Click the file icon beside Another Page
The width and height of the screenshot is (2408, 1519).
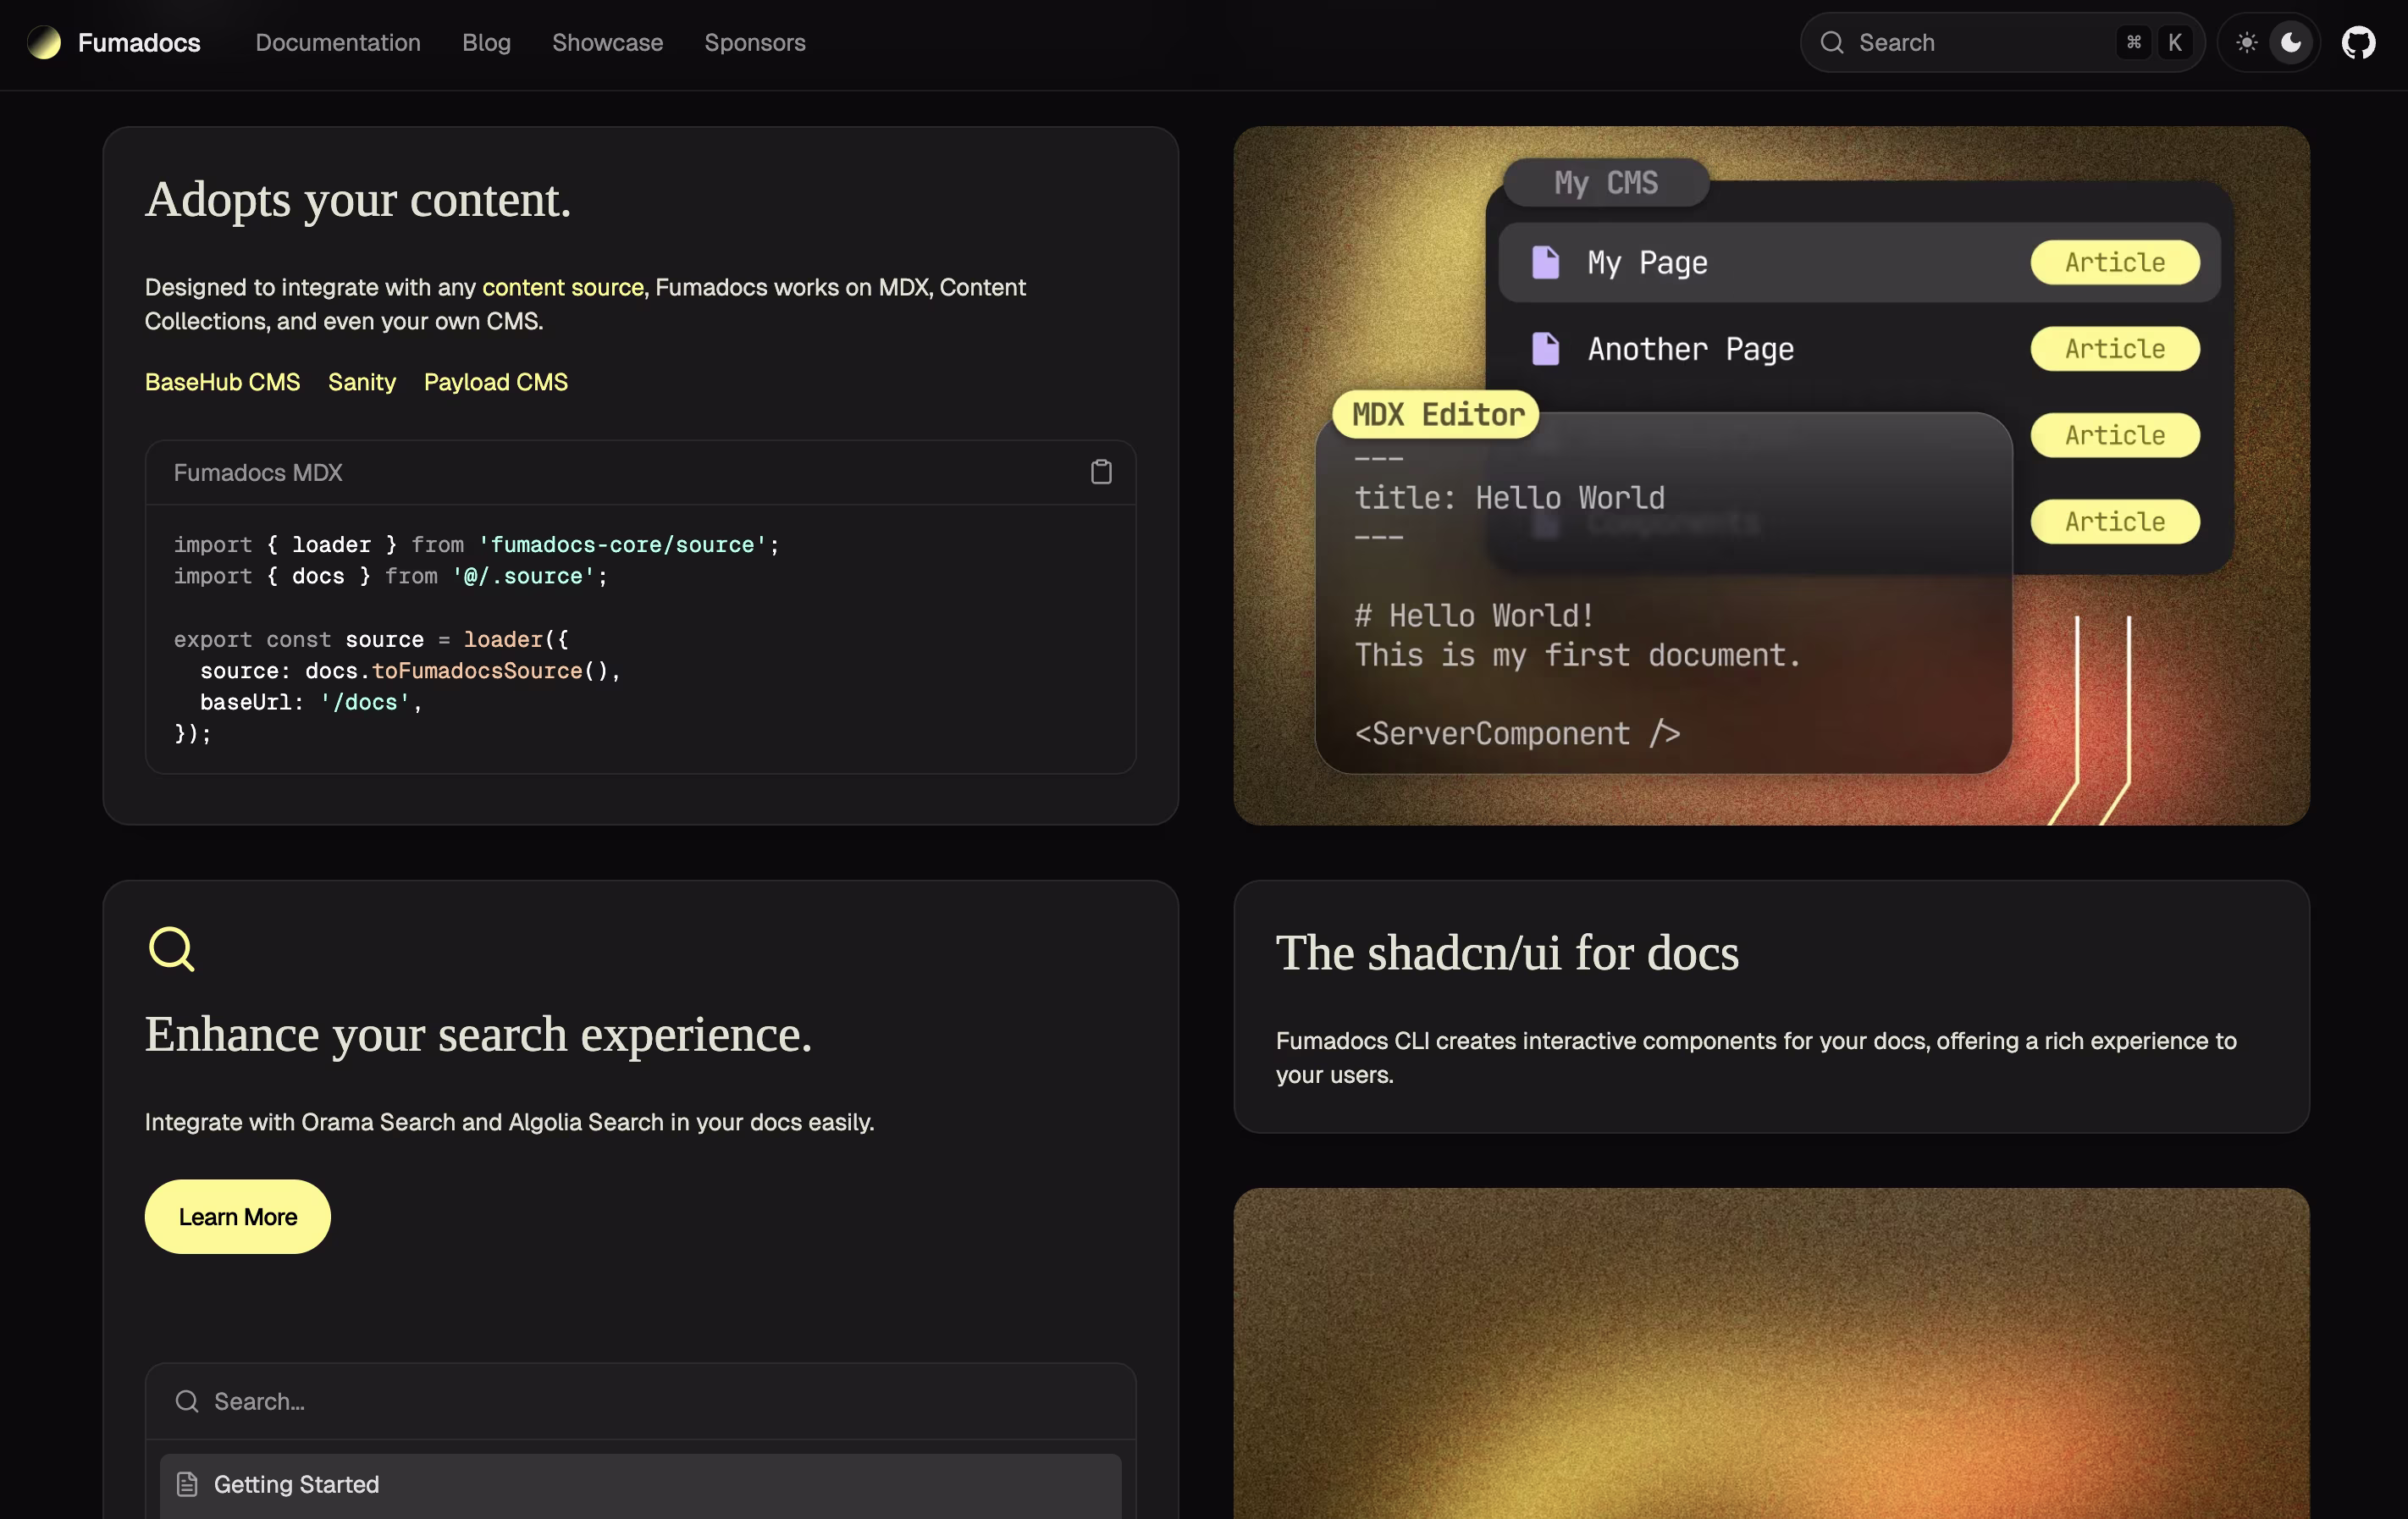[1546, 349]
